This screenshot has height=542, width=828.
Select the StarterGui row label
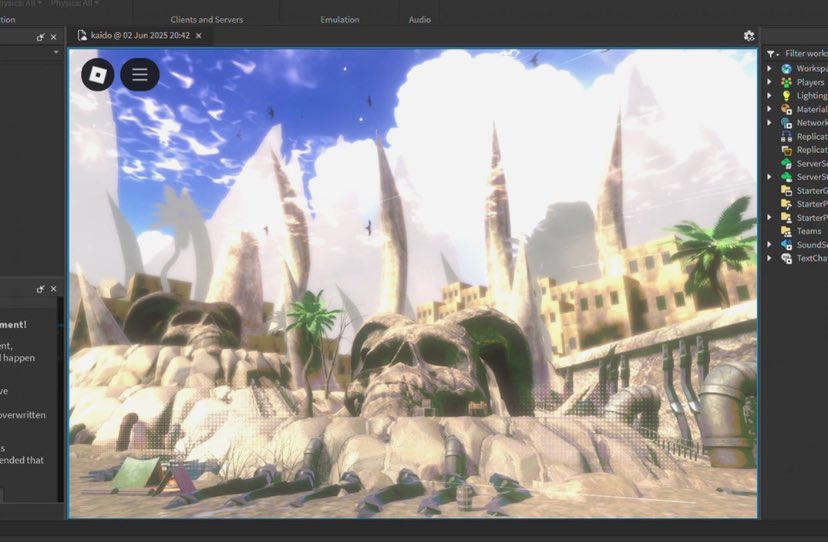tap(812, 191)
